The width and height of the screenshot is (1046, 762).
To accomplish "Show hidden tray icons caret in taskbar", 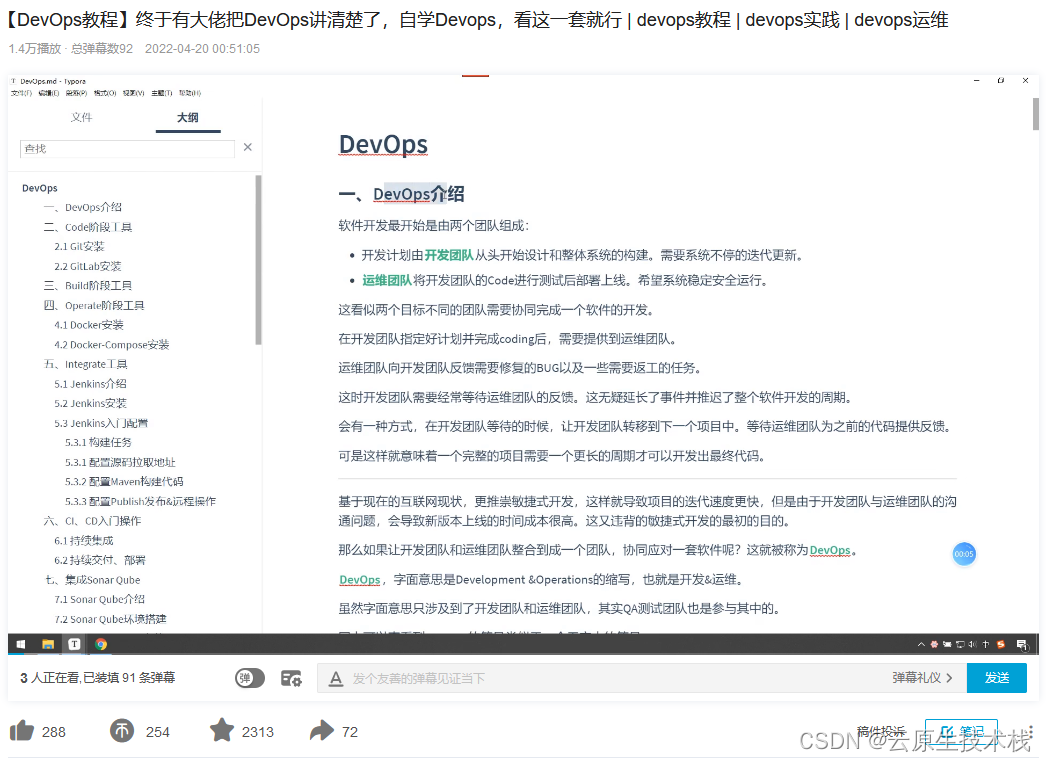I will (x=921, y=645).
